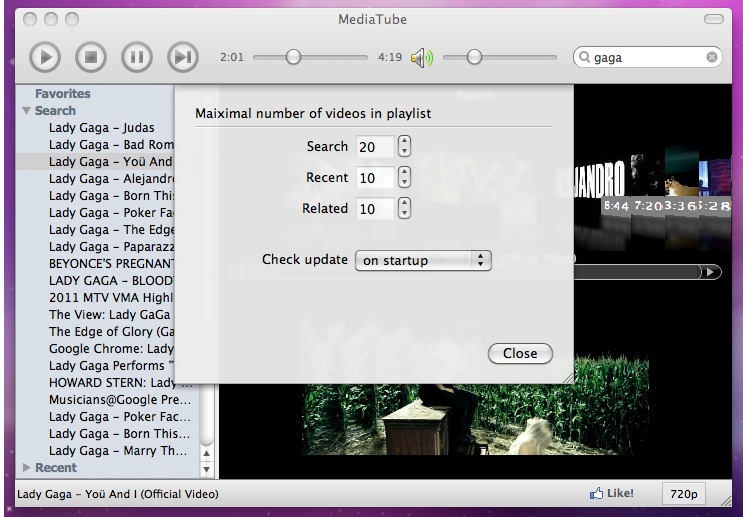Click the Search number input field

pyautogui.click(x=373, y=147)
